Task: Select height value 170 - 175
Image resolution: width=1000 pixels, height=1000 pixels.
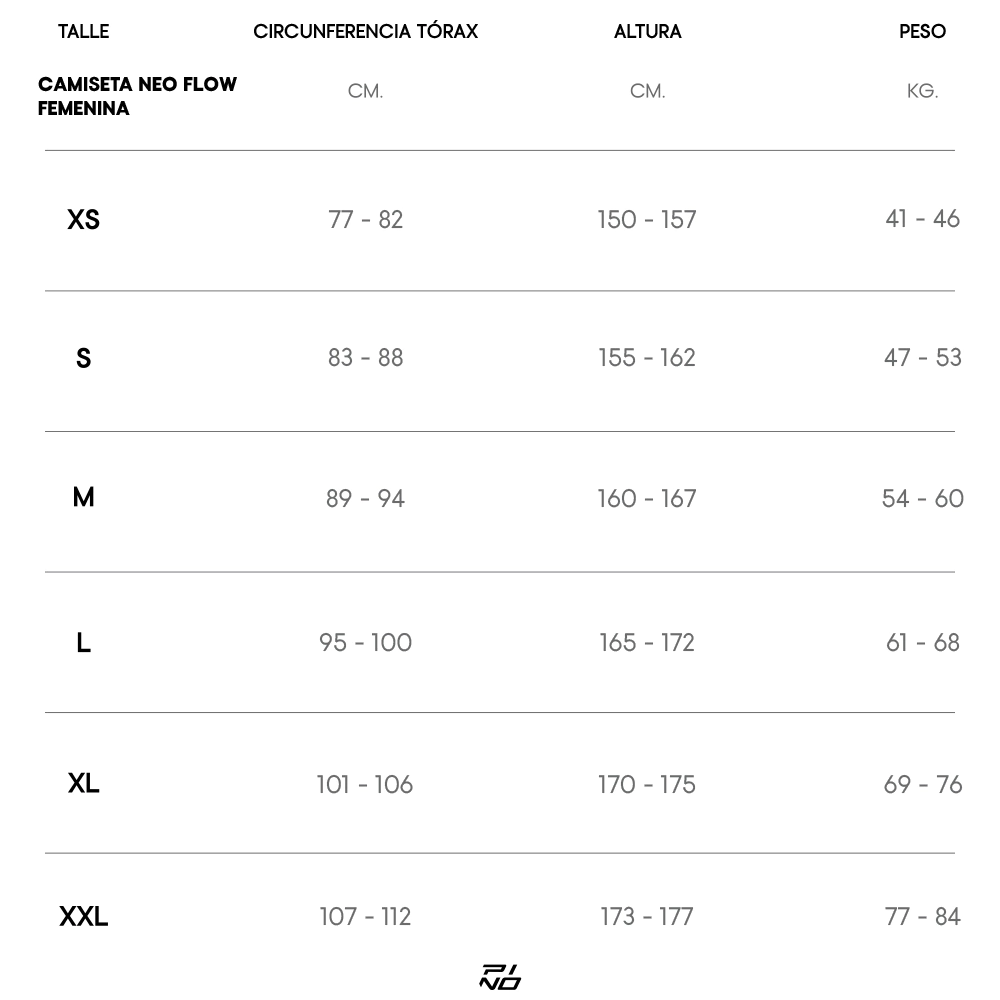Action: click(x=647, y=785)
